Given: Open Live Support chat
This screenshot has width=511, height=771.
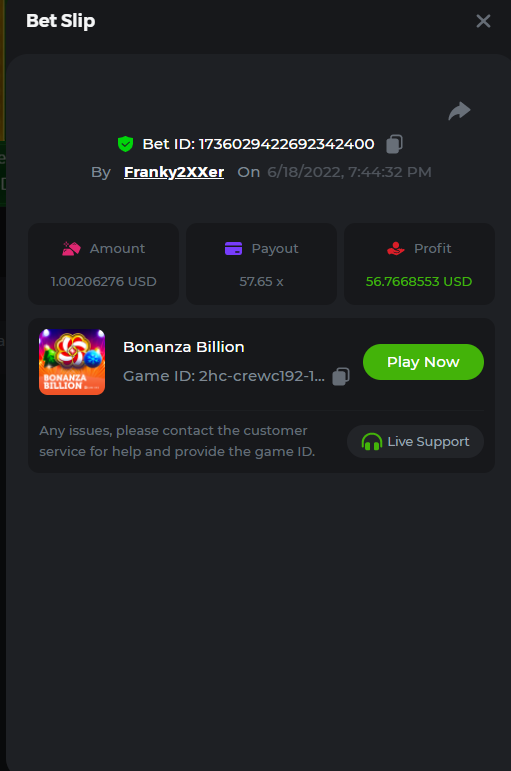Looking at the screenshot, I should [x=416, y=442].
